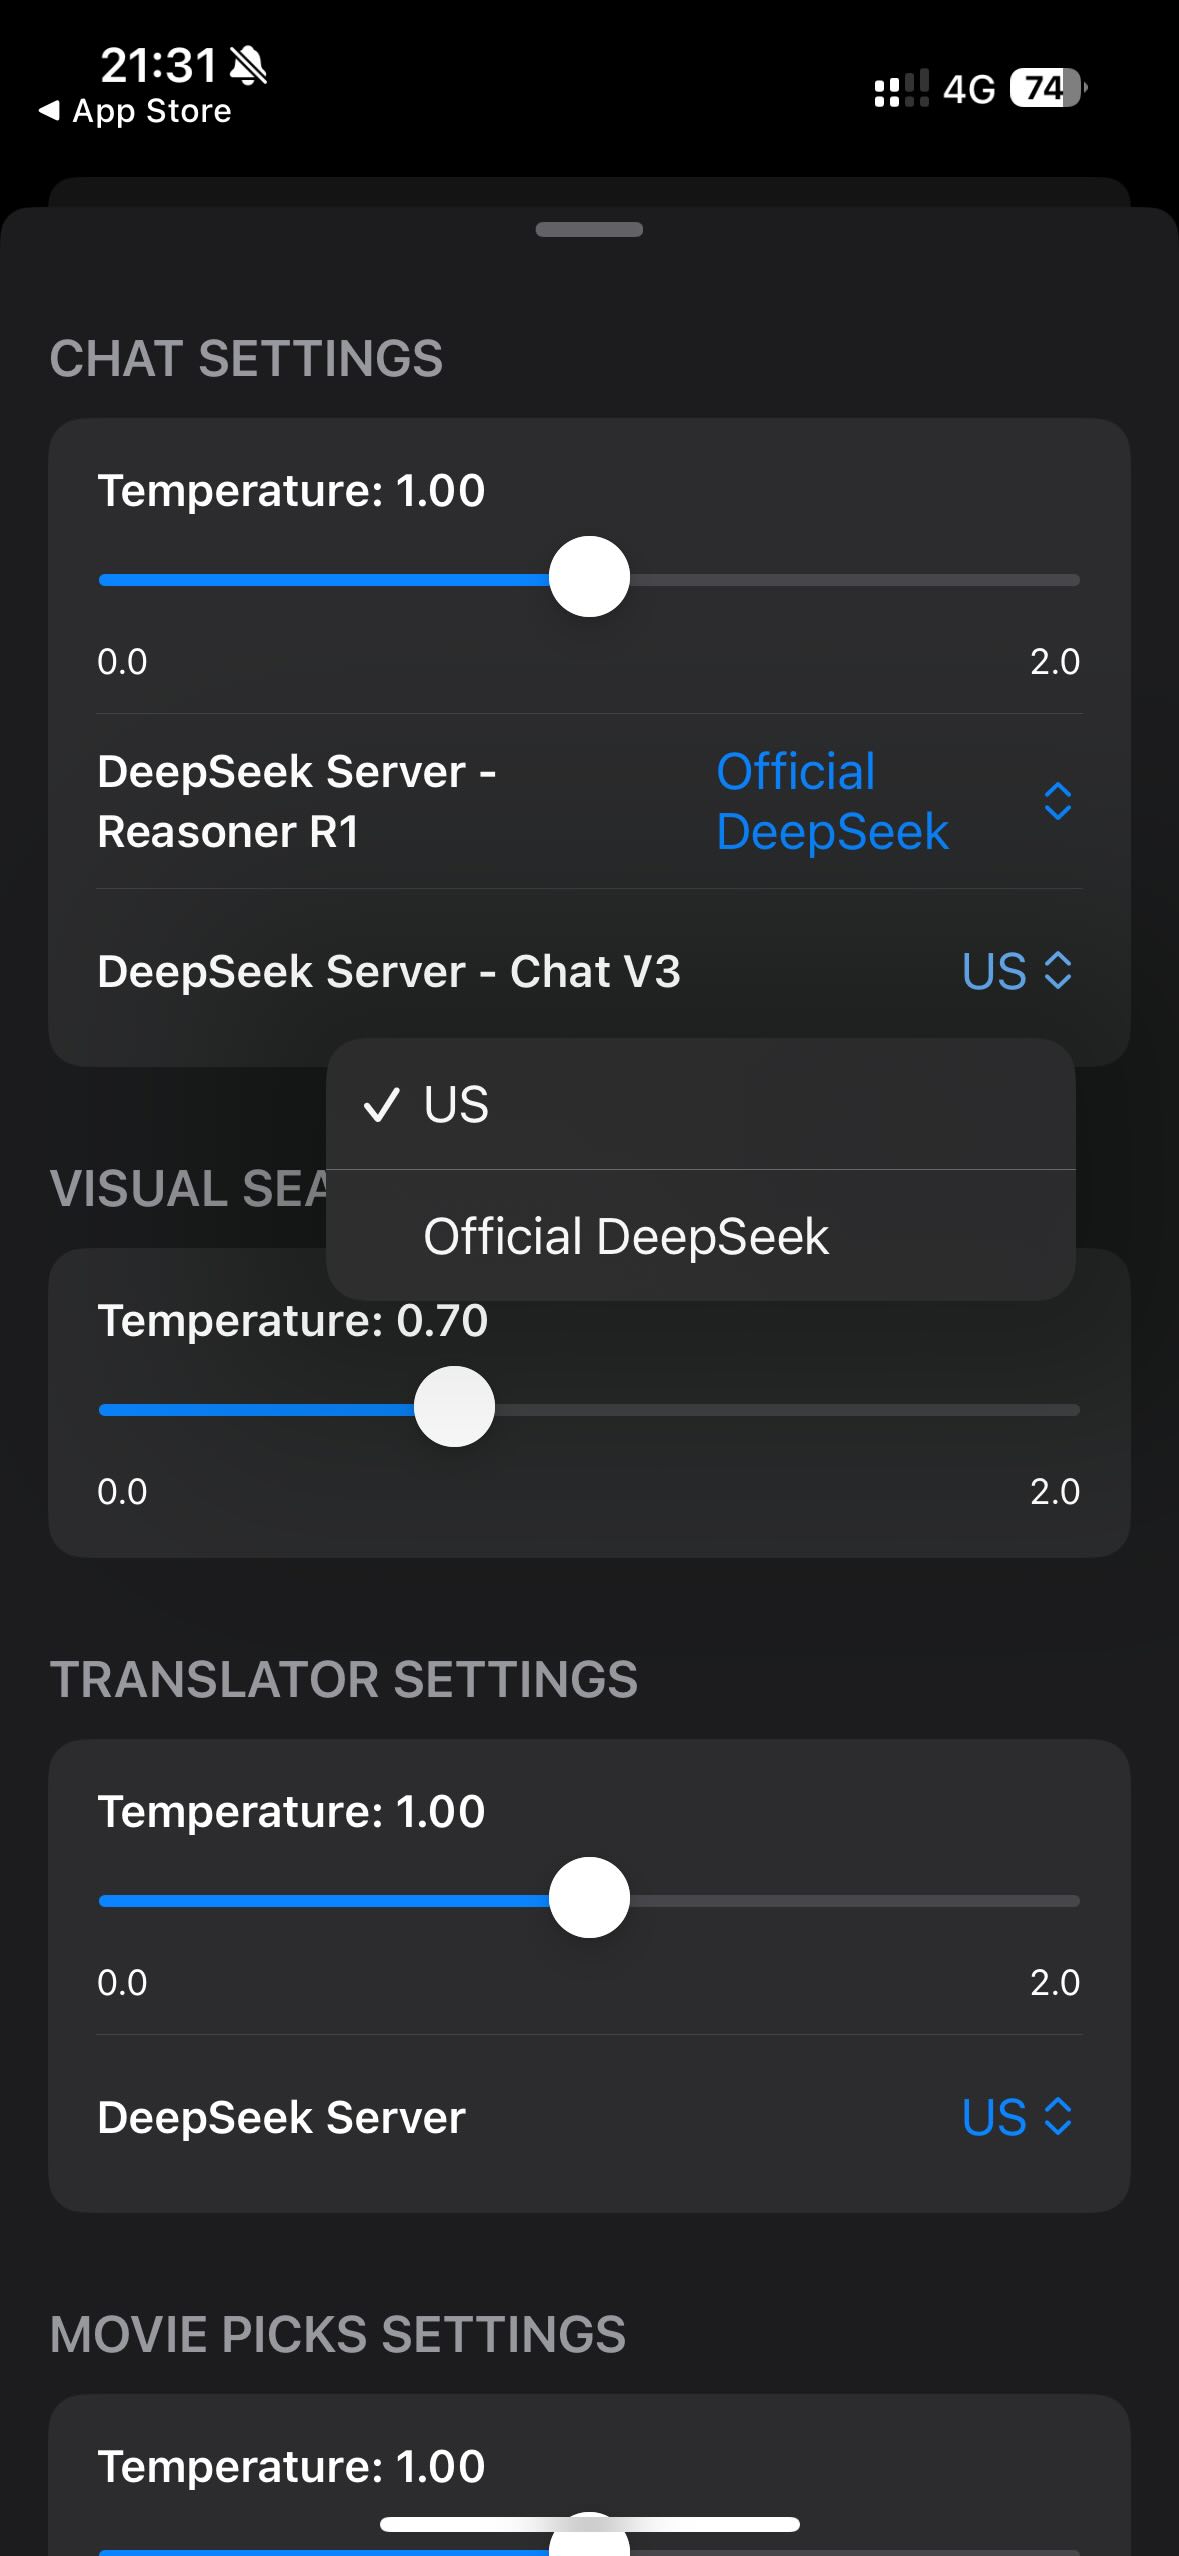Screen dimensions: 1179x2556
Task: Tap the DeepSeek Server - Chat V3 label
Action: coord(389,971)
